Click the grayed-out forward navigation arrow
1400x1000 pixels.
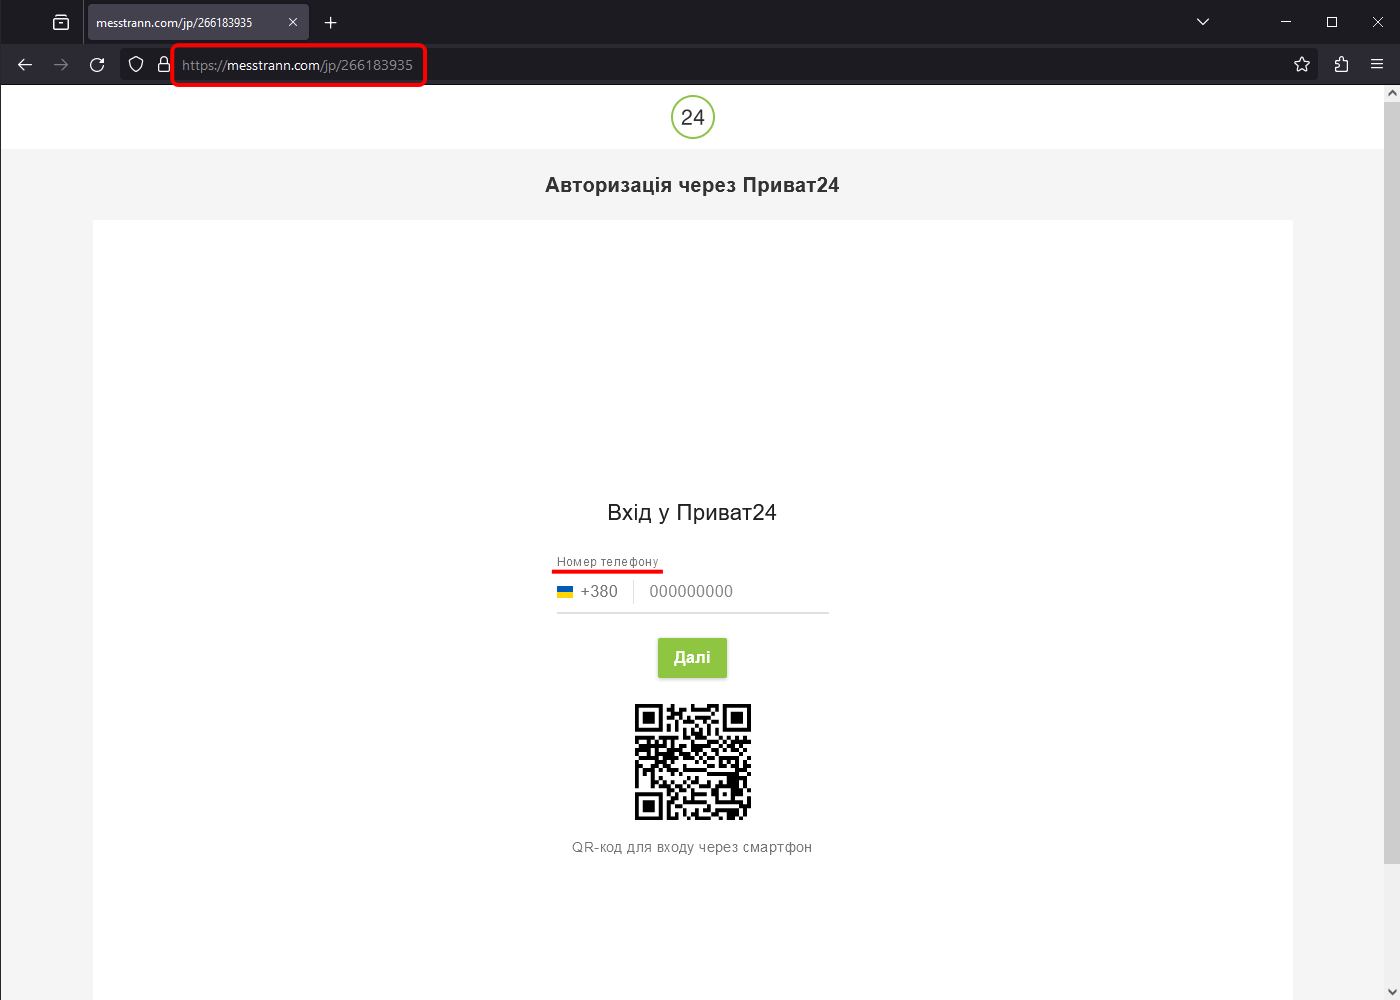pyautogui.click(x=61, y=65)
